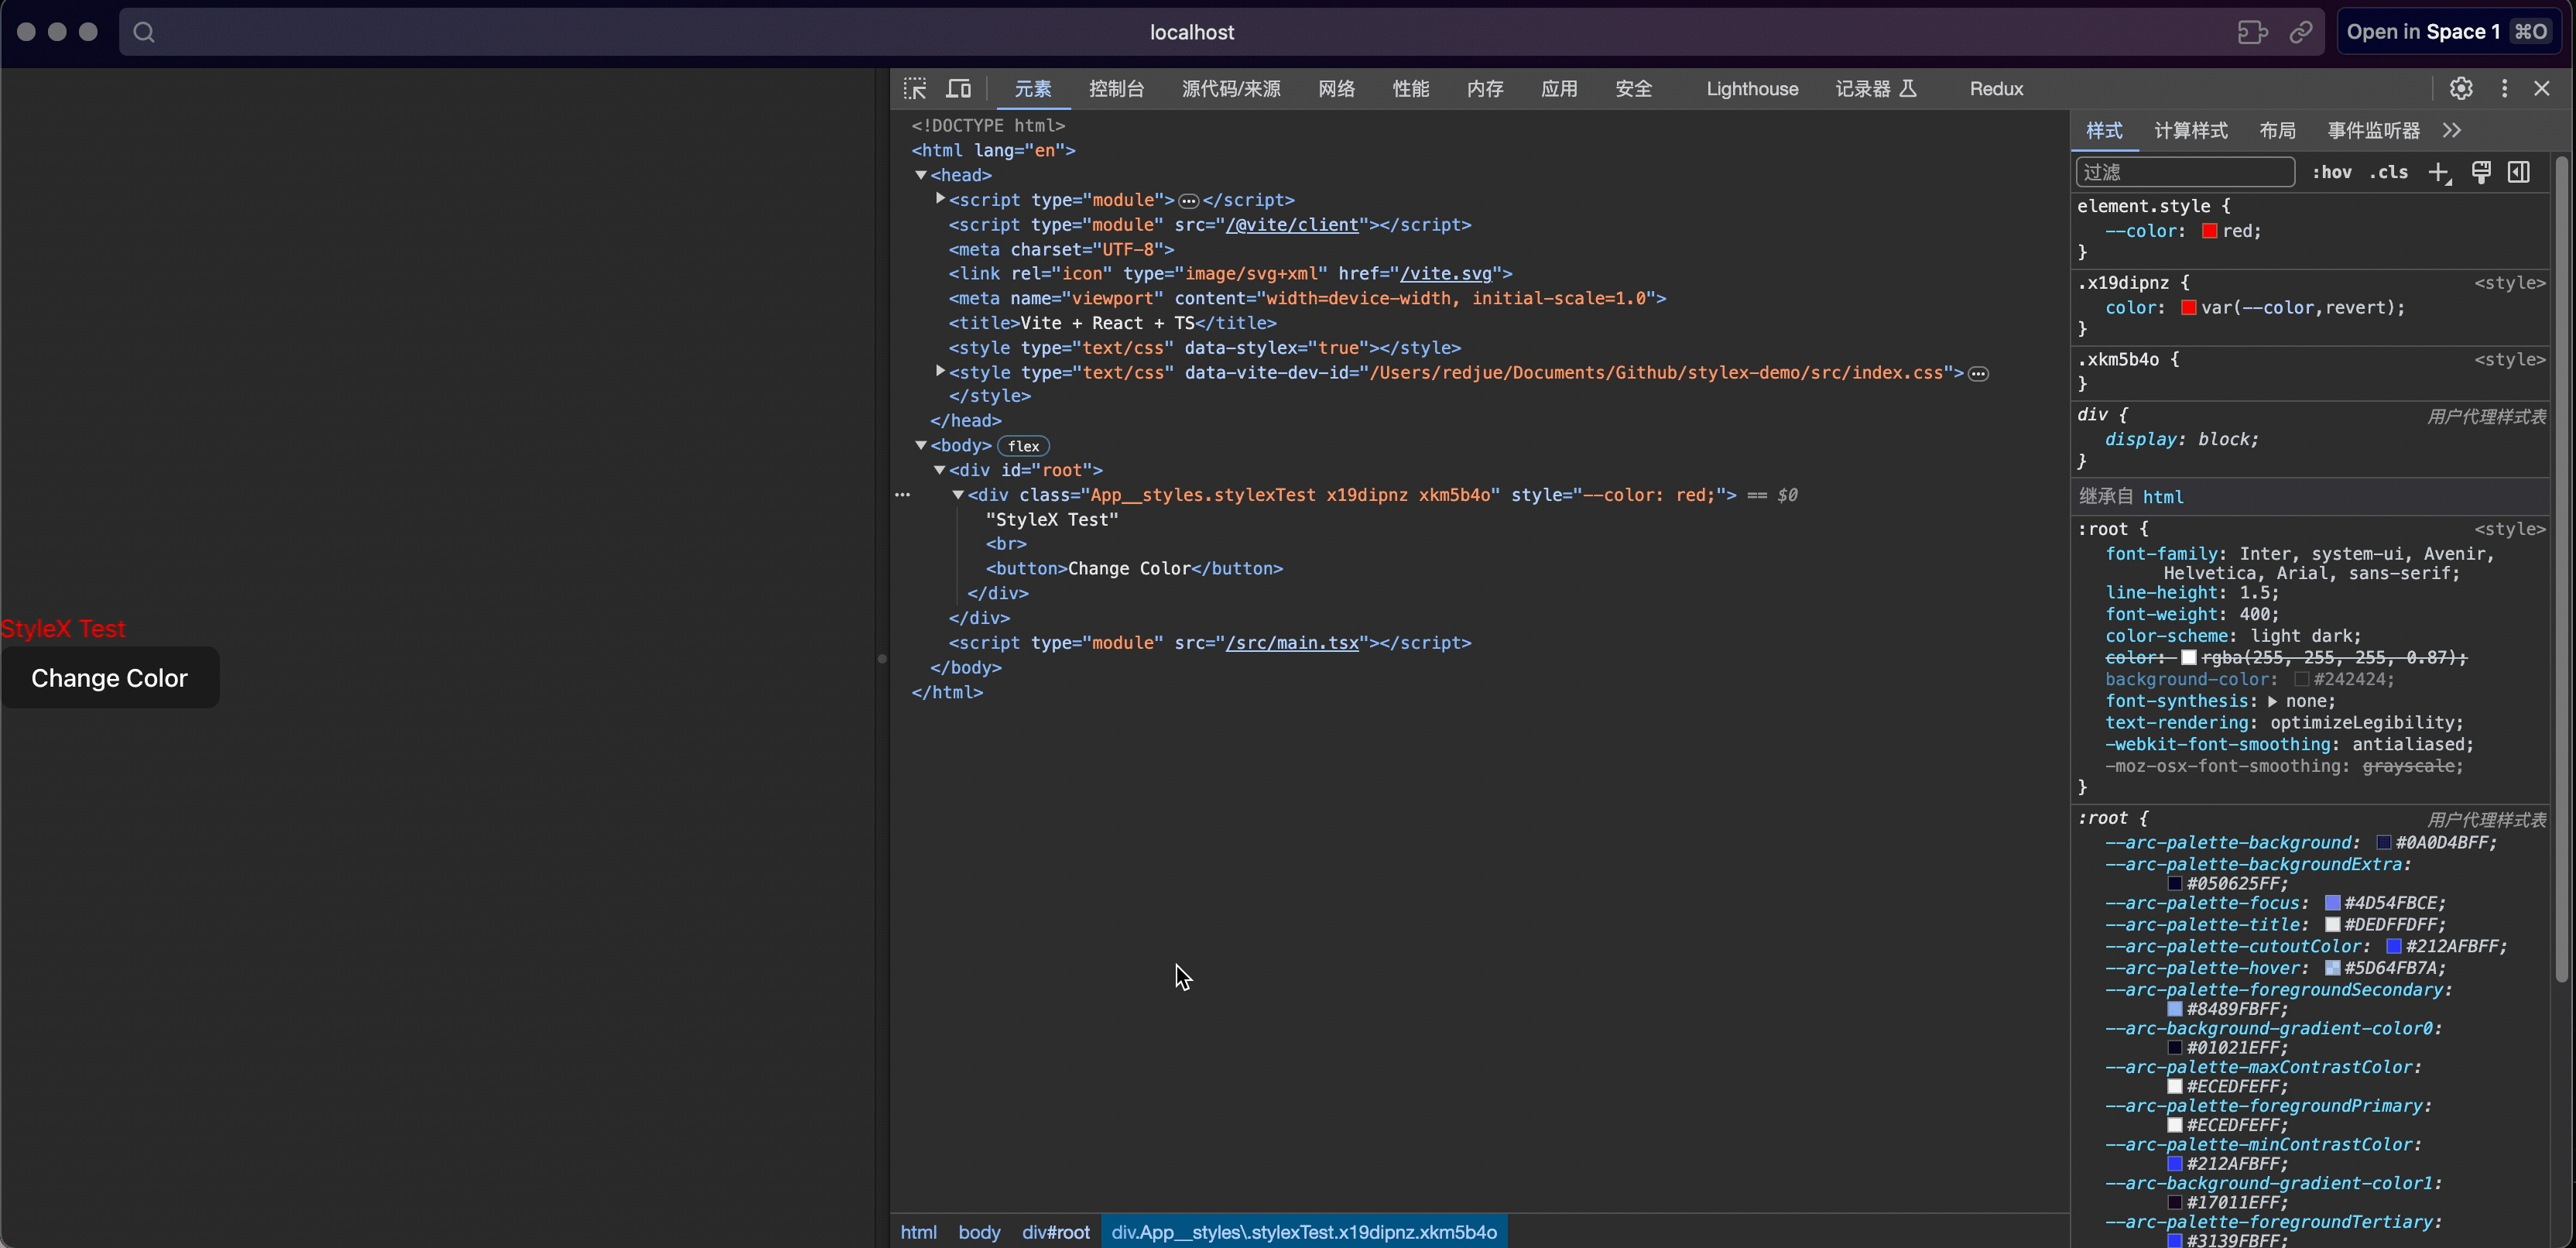The height and width of the screenshot is (1248, 2576).
Task: Click the new style rule plus icon
Action: (x=2439, y=173)
